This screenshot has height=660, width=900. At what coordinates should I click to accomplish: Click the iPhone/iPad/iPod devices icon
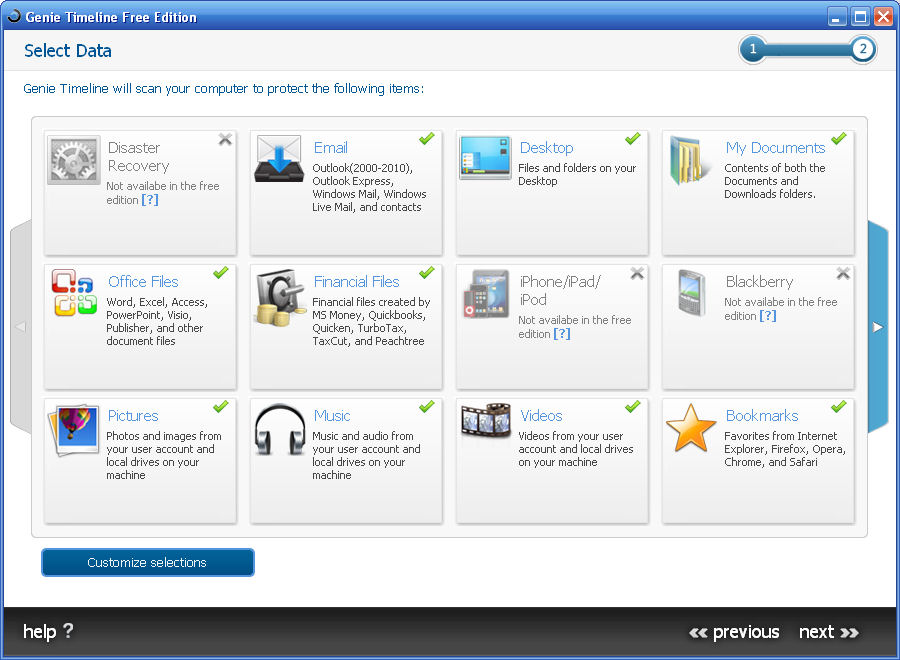(x=486, y=294)
